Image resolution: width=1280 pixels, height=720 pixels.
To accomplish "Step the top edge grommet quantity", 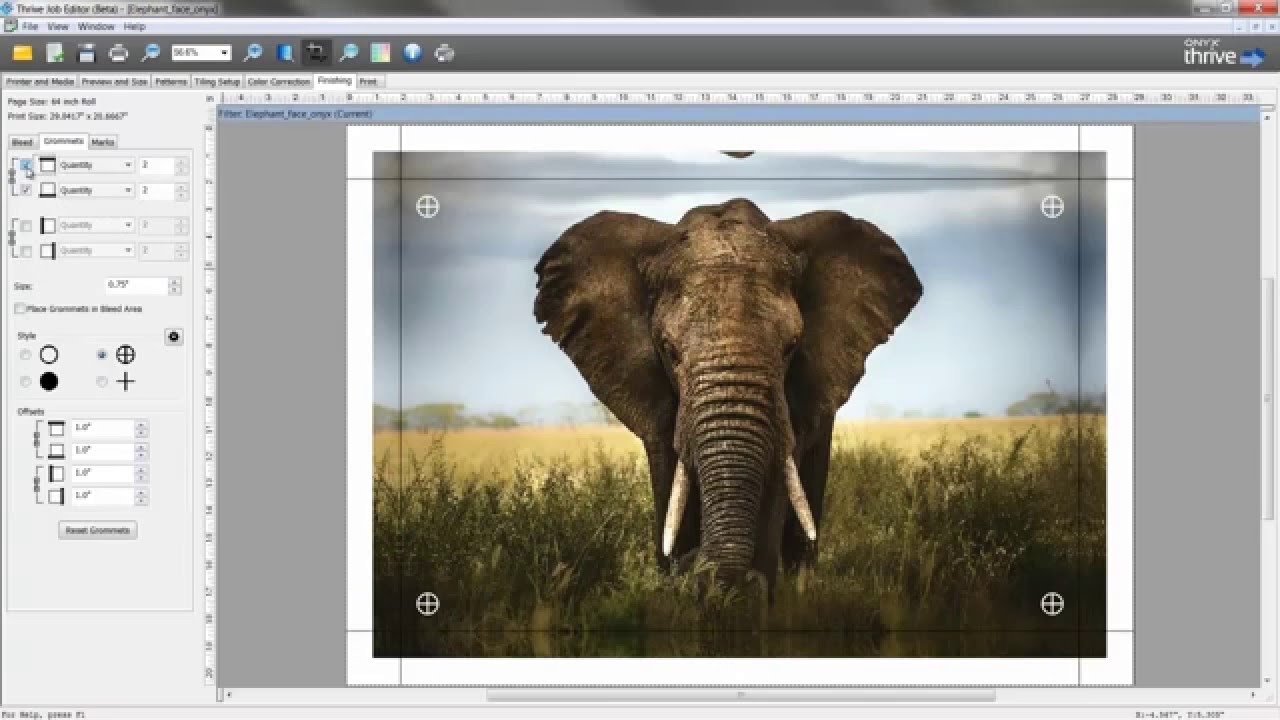I will point(181,165).
